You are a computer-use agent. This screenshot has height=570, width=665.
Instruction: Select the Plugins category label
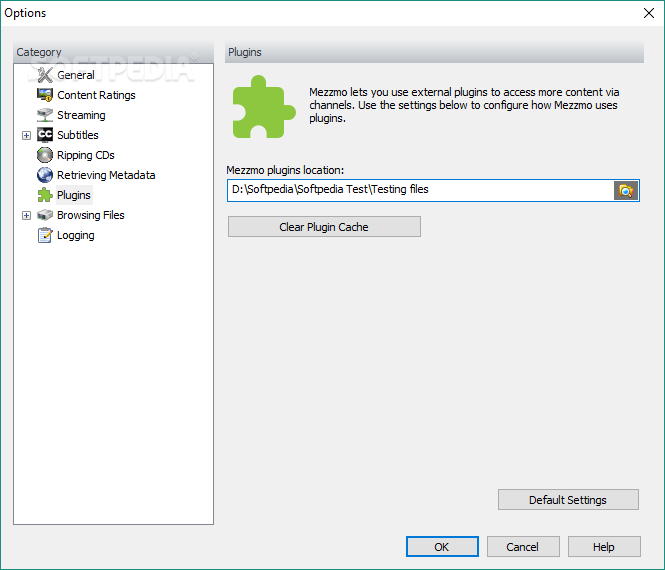tap(74, 195)
